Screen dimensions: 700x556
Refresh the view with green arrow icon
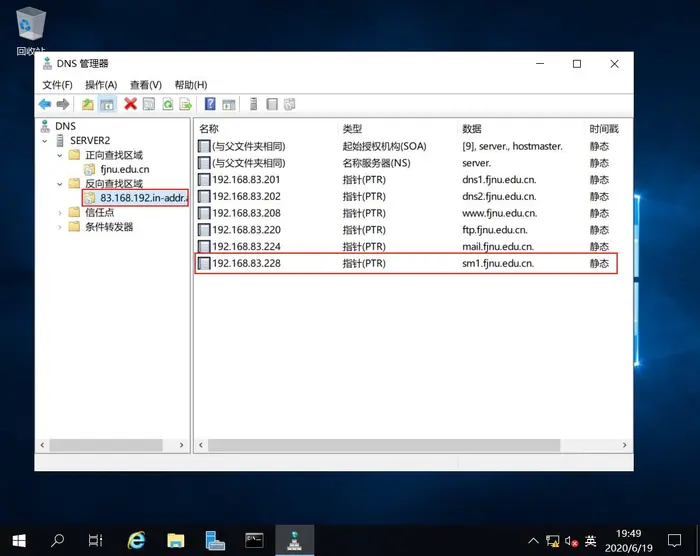click(x=167, y=104)
